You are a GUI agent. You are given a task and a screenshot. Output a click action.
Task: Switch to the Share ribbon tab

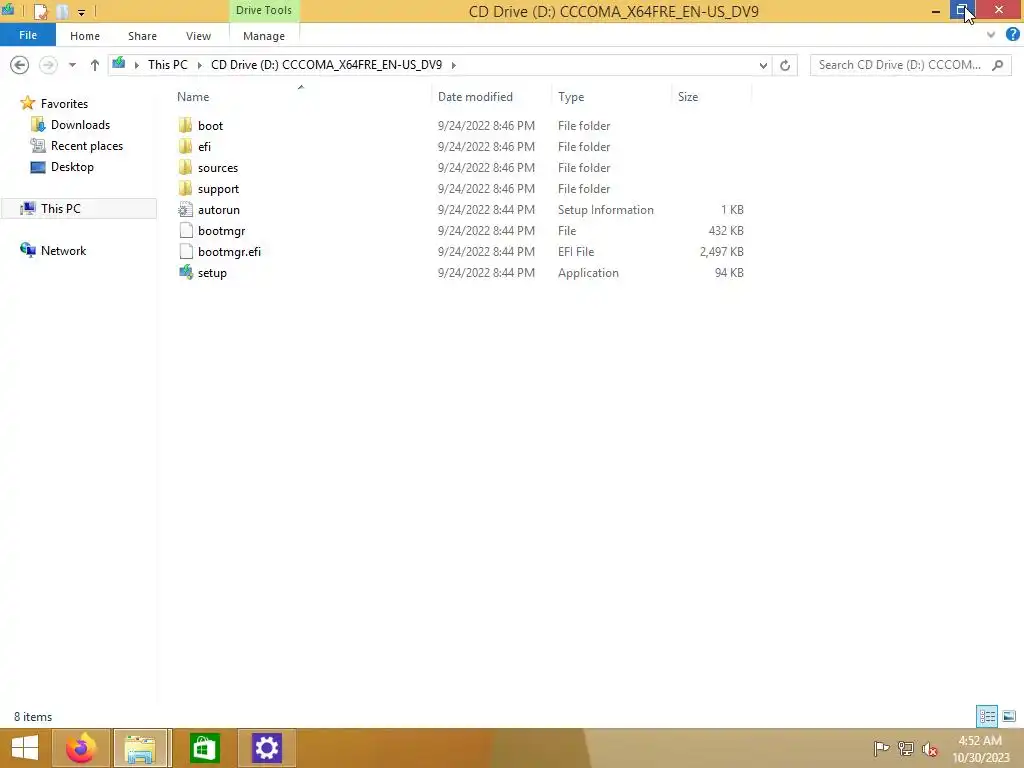coord(142,36)
